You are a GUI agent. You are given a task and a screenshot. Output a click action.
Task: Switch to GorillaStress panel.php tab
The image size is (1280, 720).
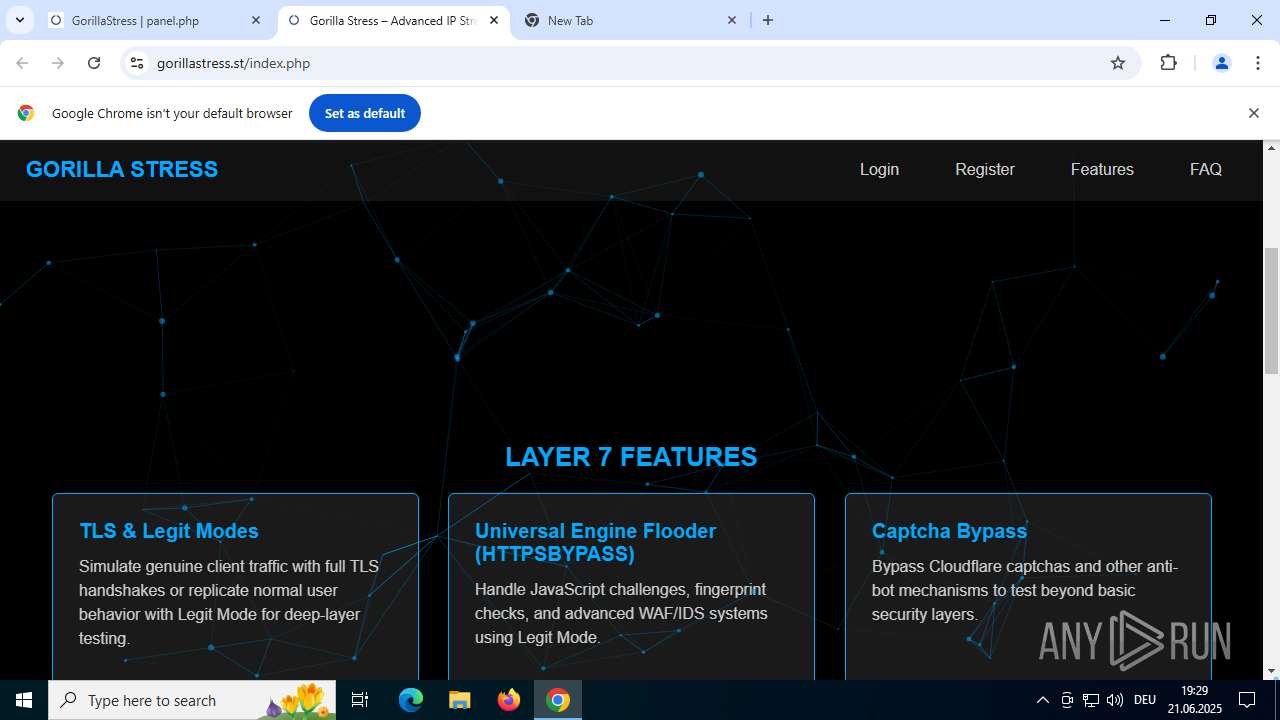155,20
